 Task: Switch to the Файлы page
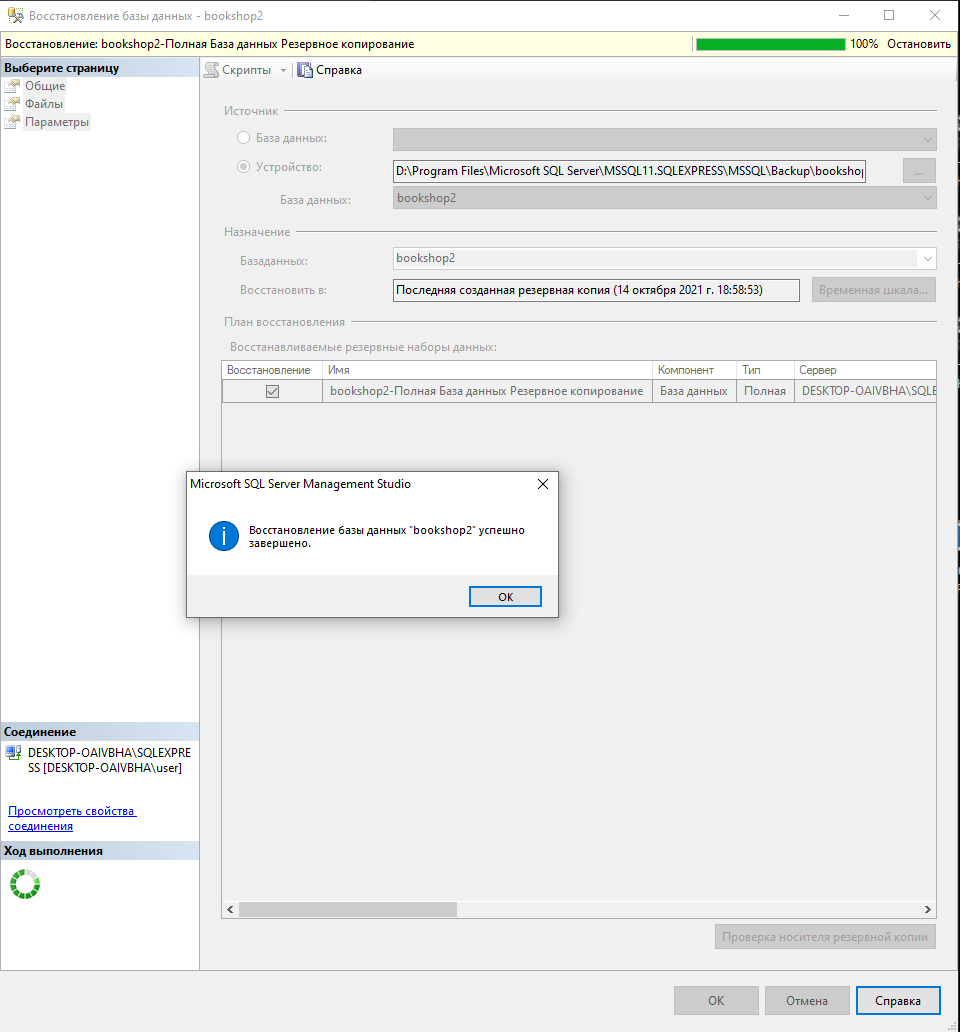point(44,104)
